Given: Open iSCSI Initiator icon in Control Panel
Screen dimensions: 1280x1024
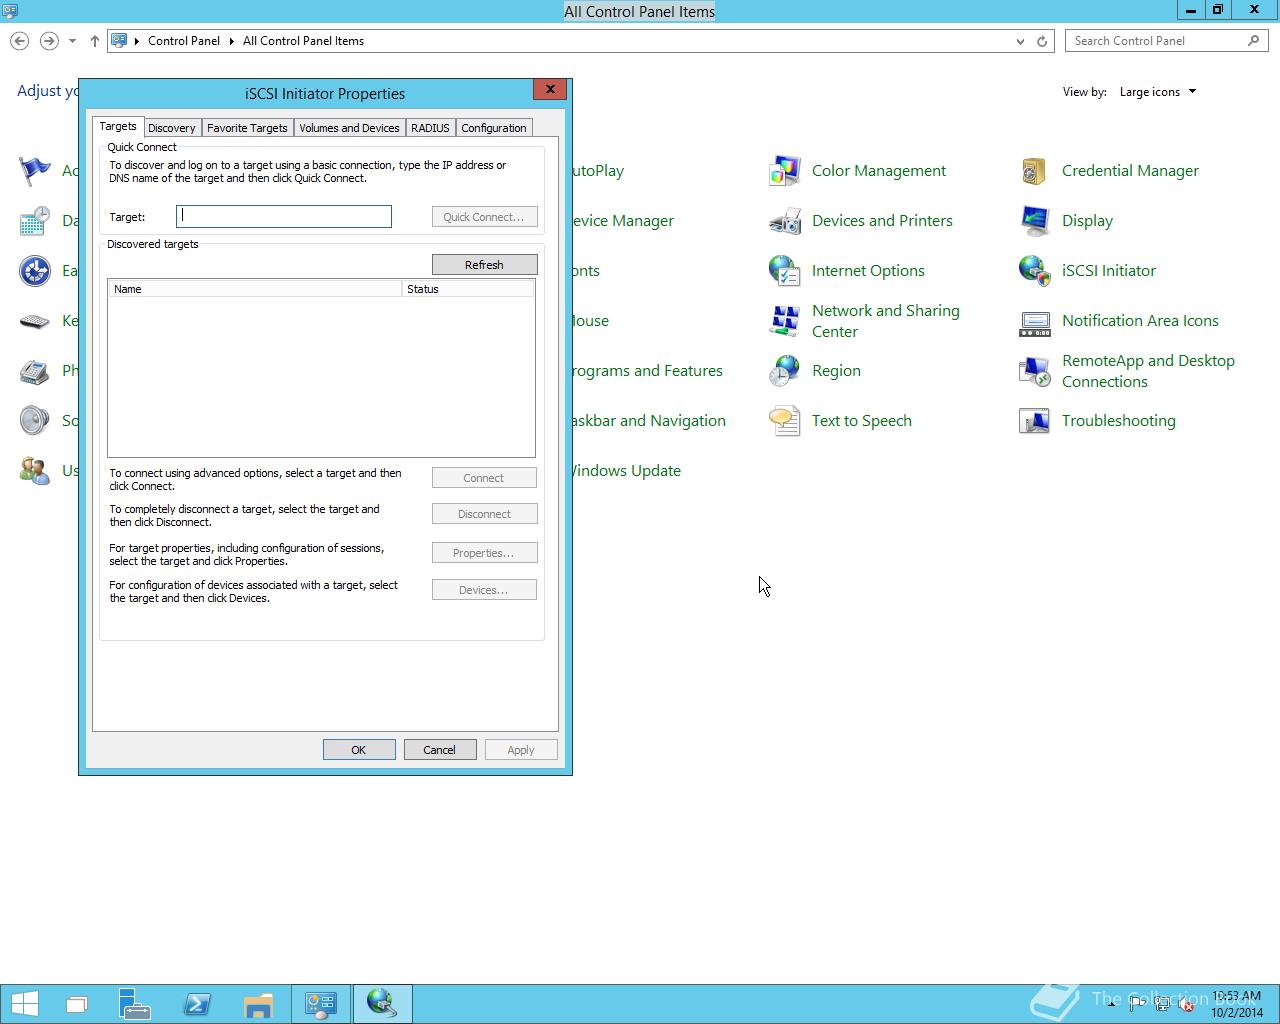Looking at the screenshot, I should click(x=1035, y=271).
